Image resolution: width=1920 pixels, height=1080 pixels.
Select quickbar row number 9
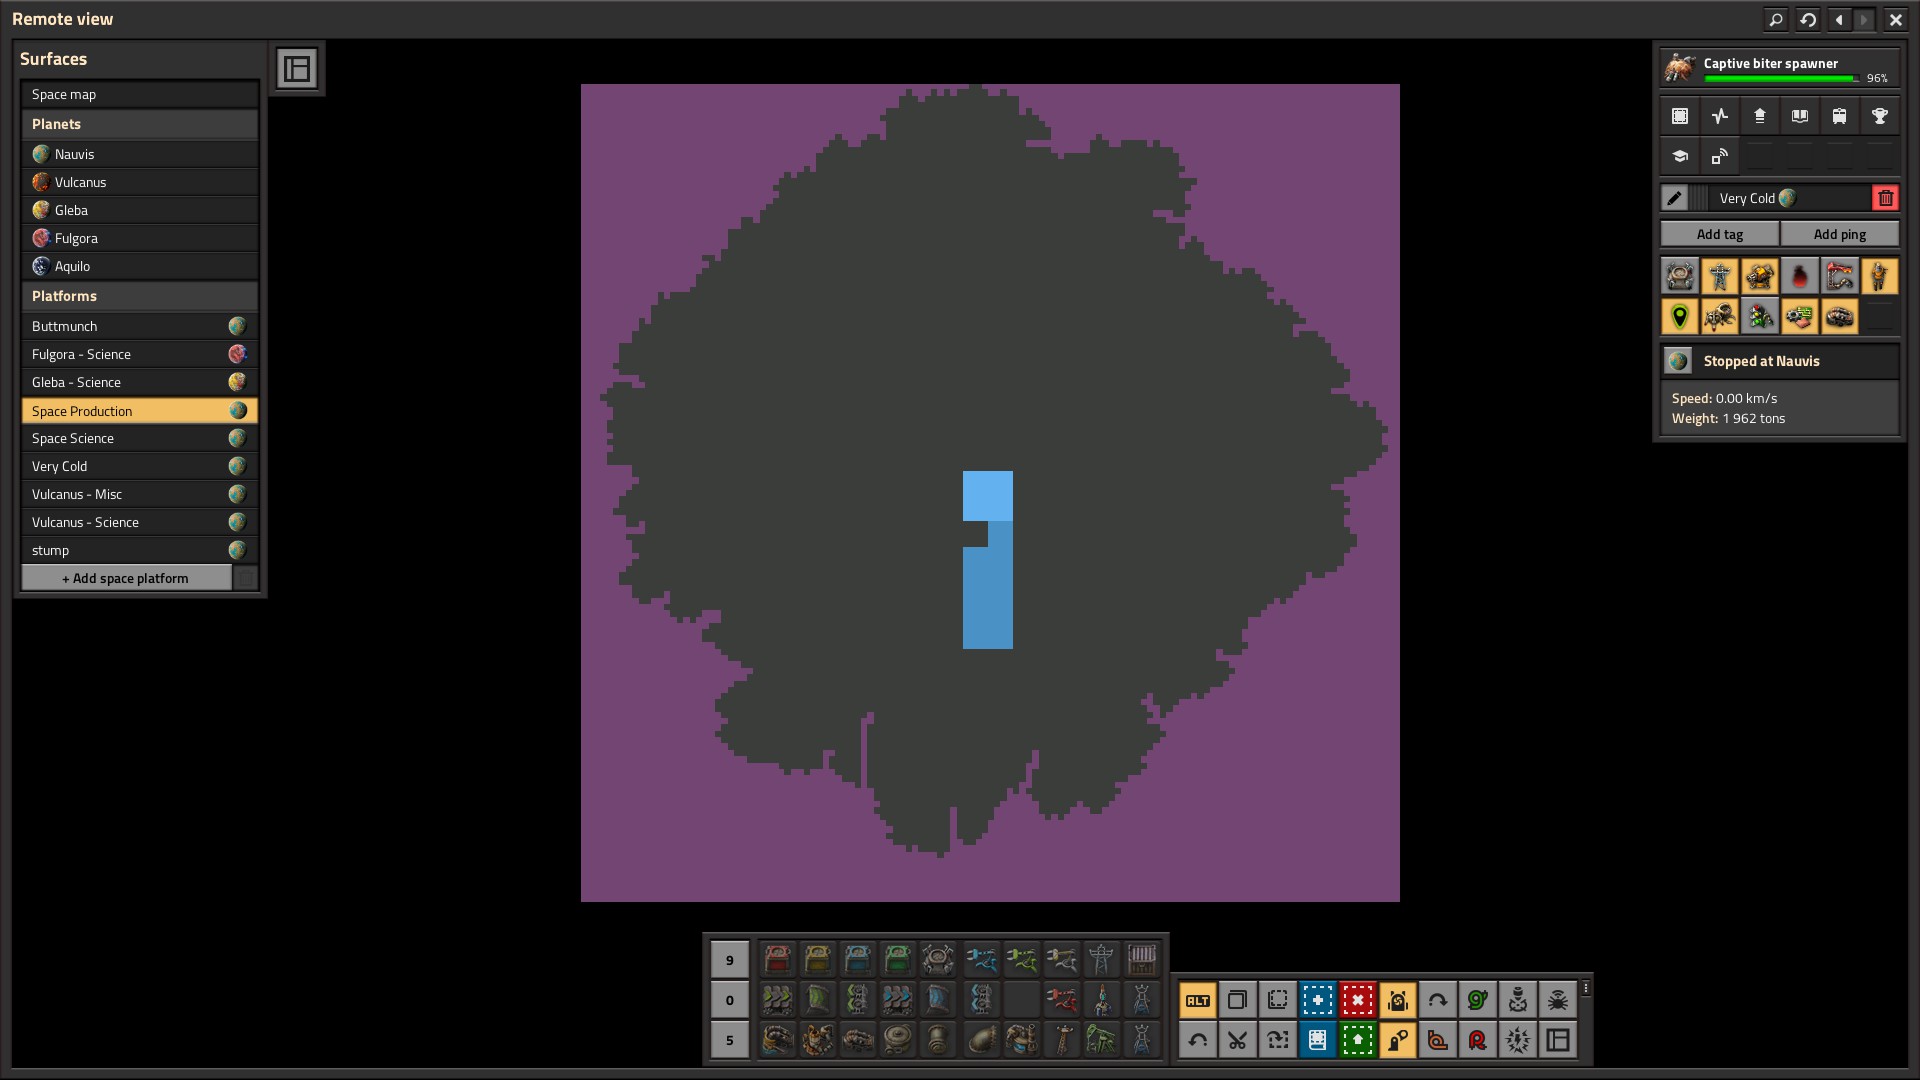point(729,960)
